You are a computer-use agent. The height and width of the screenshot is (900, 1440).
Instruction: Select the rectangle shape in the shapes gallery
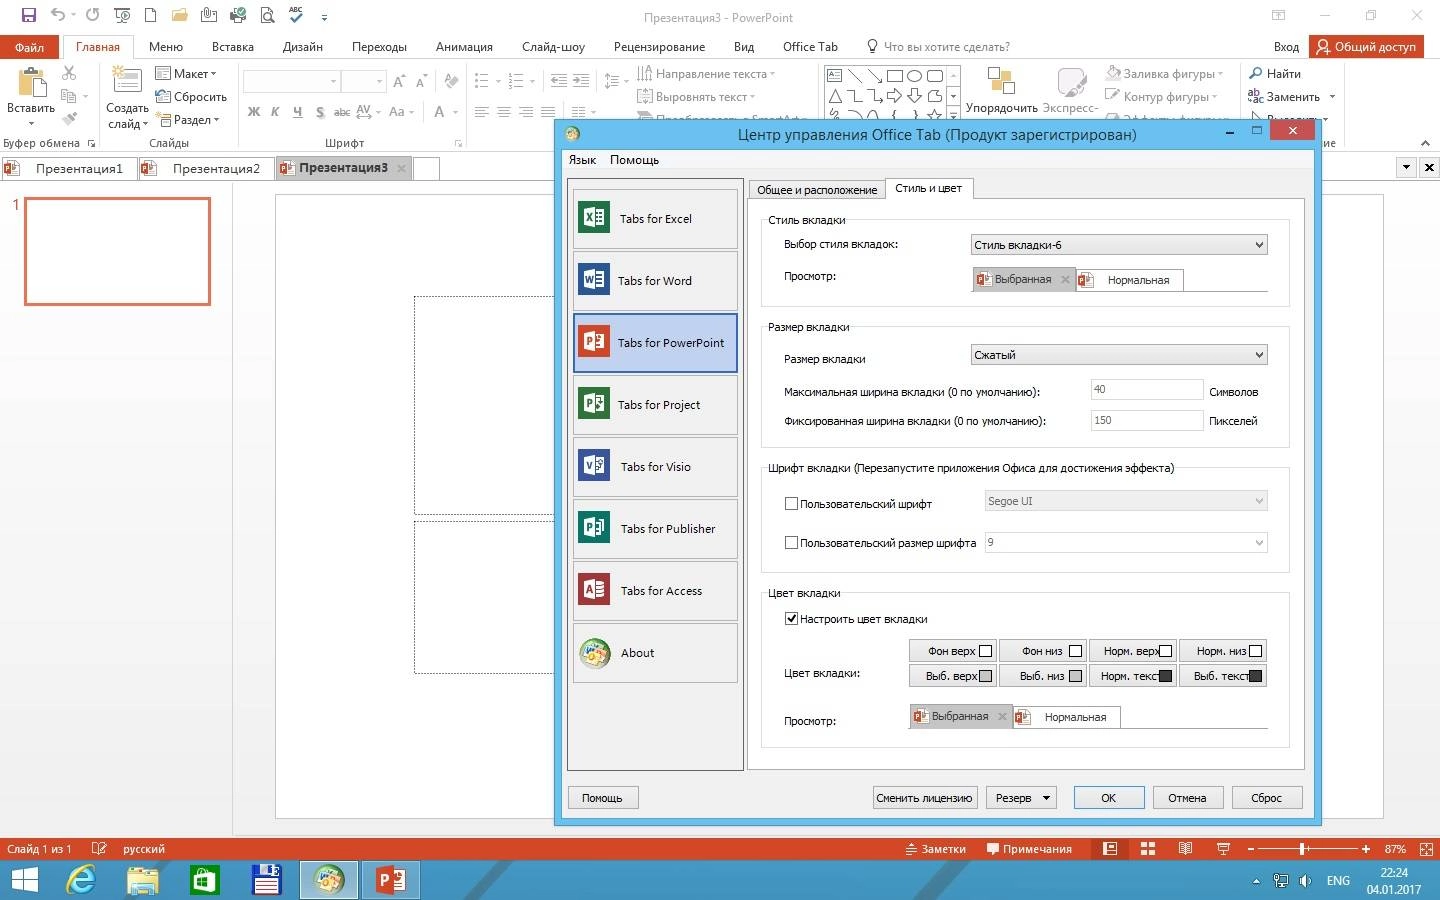tap(895, 75)
